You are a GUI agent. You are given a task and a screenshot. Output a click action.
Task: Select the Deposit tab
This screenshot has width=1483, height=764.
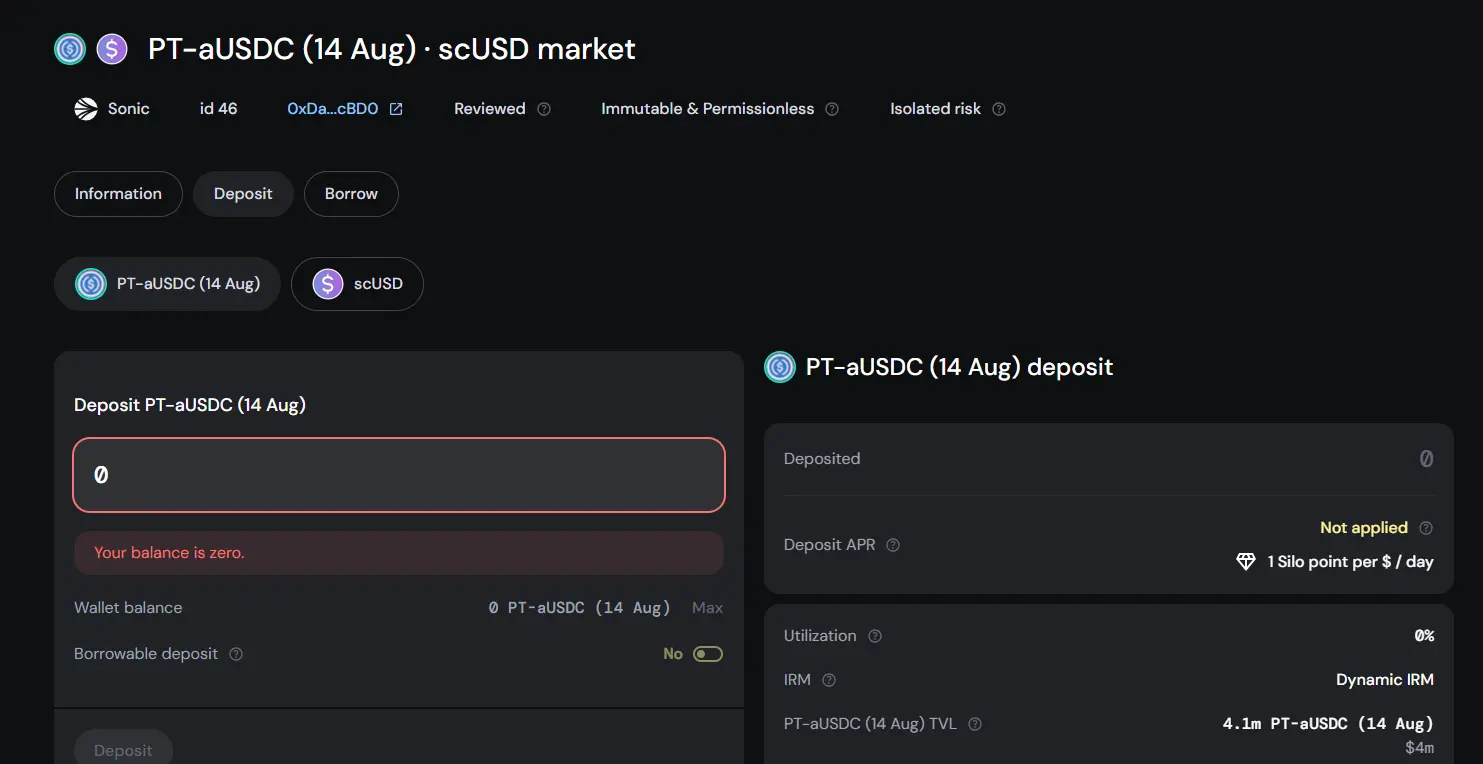click(x=243, y=194)
